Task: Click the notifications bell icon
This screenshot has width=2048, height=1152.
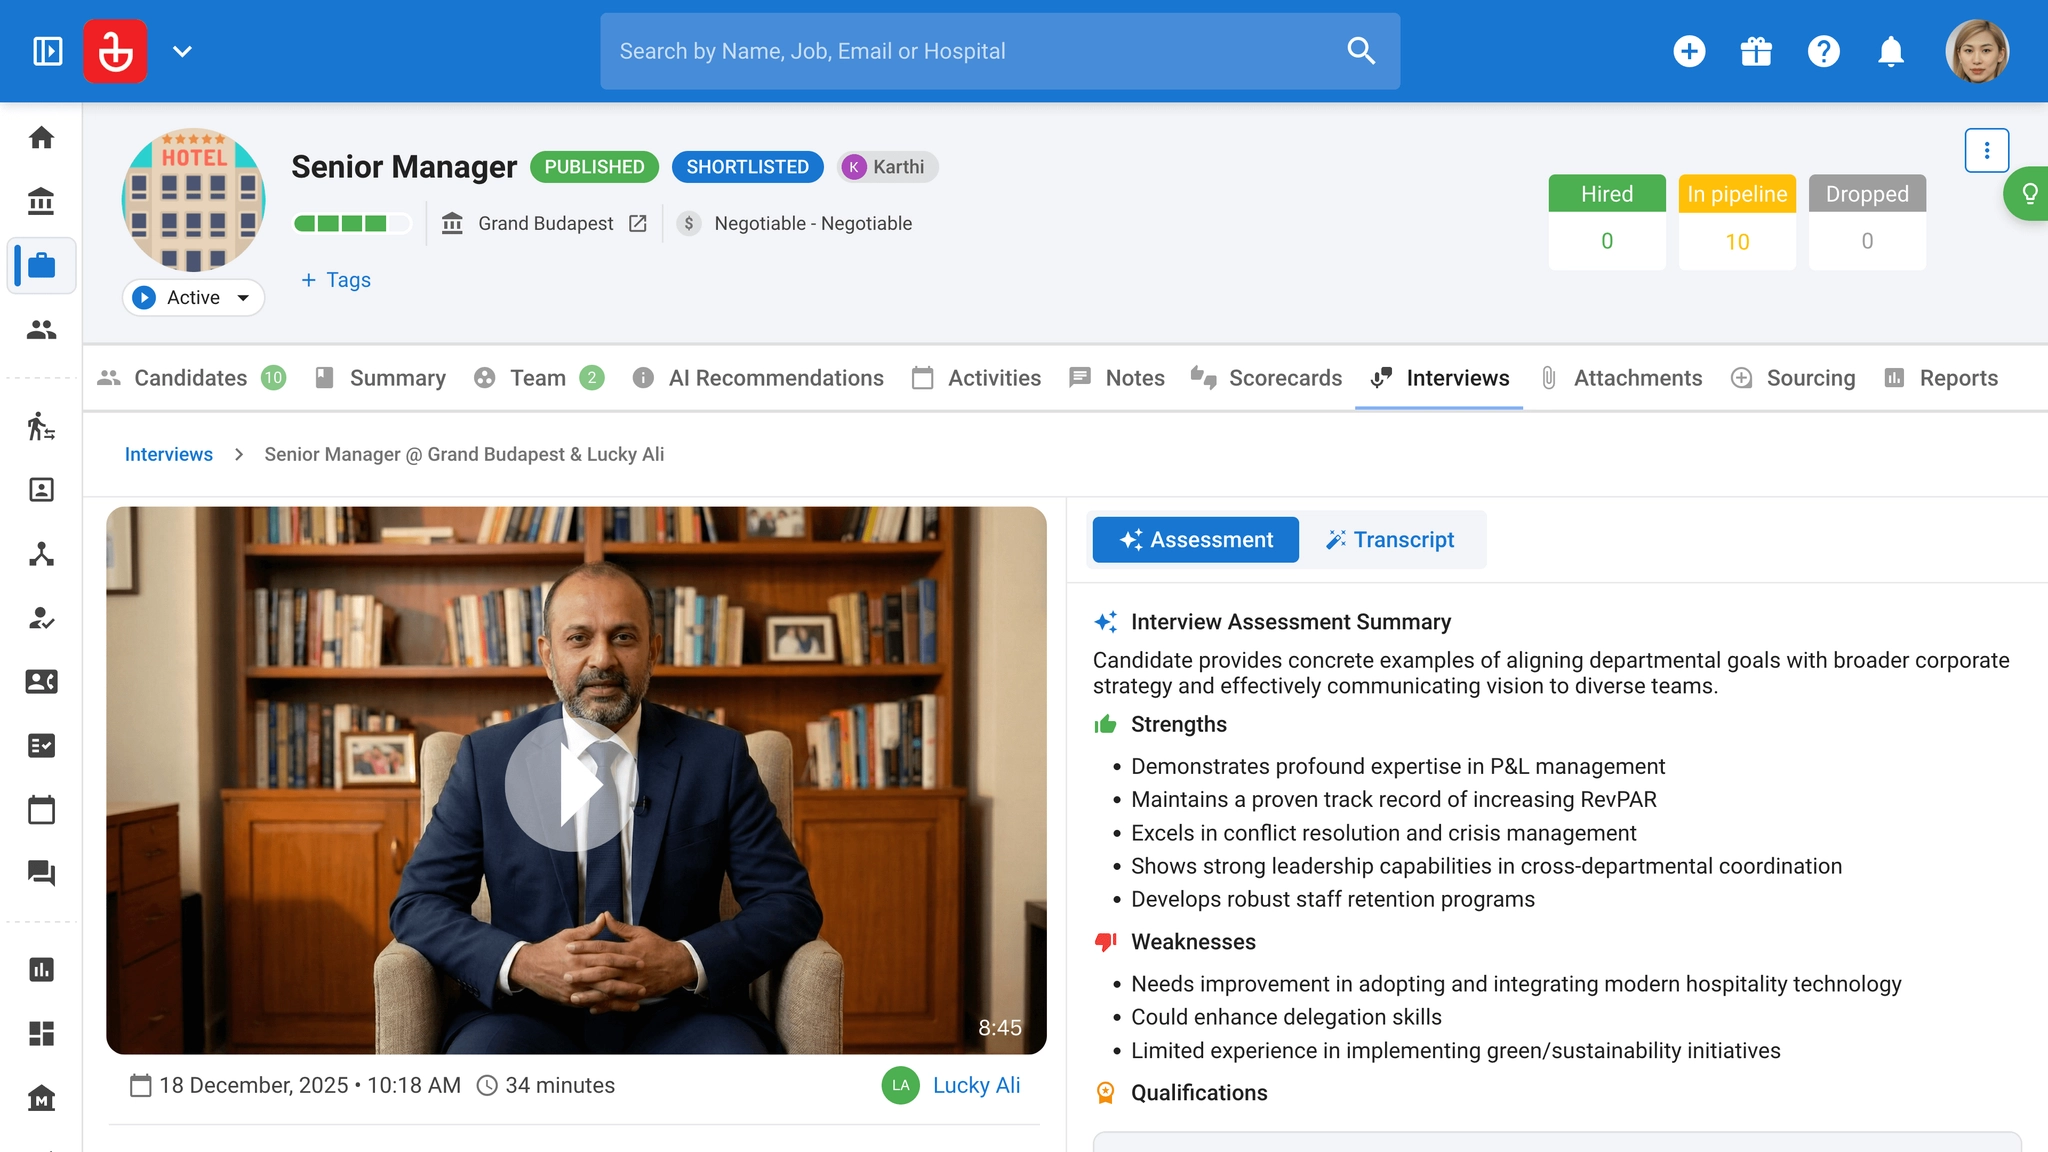Action: point(1892,51)
